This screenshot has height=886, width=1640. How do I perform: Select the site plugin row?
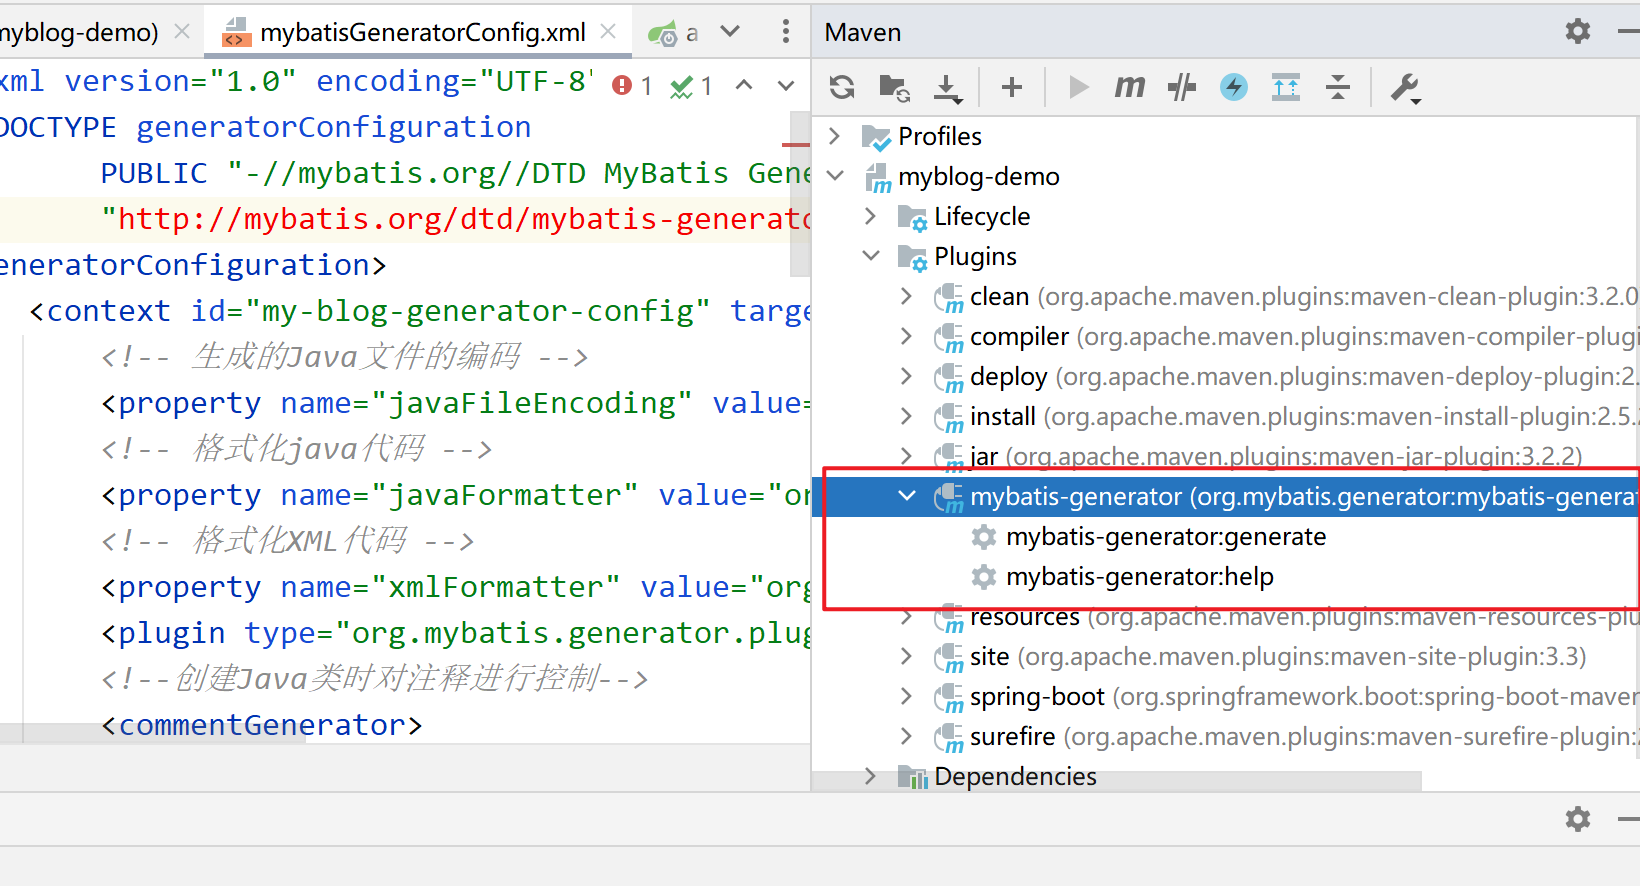coord(1226,657)
